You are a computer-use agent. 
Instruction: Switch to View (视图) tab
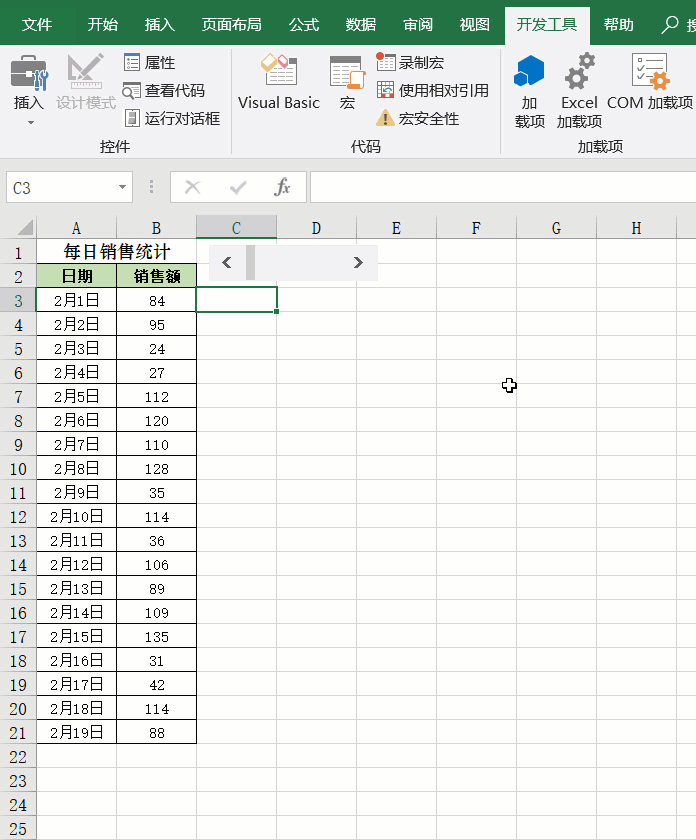[475, 24]
